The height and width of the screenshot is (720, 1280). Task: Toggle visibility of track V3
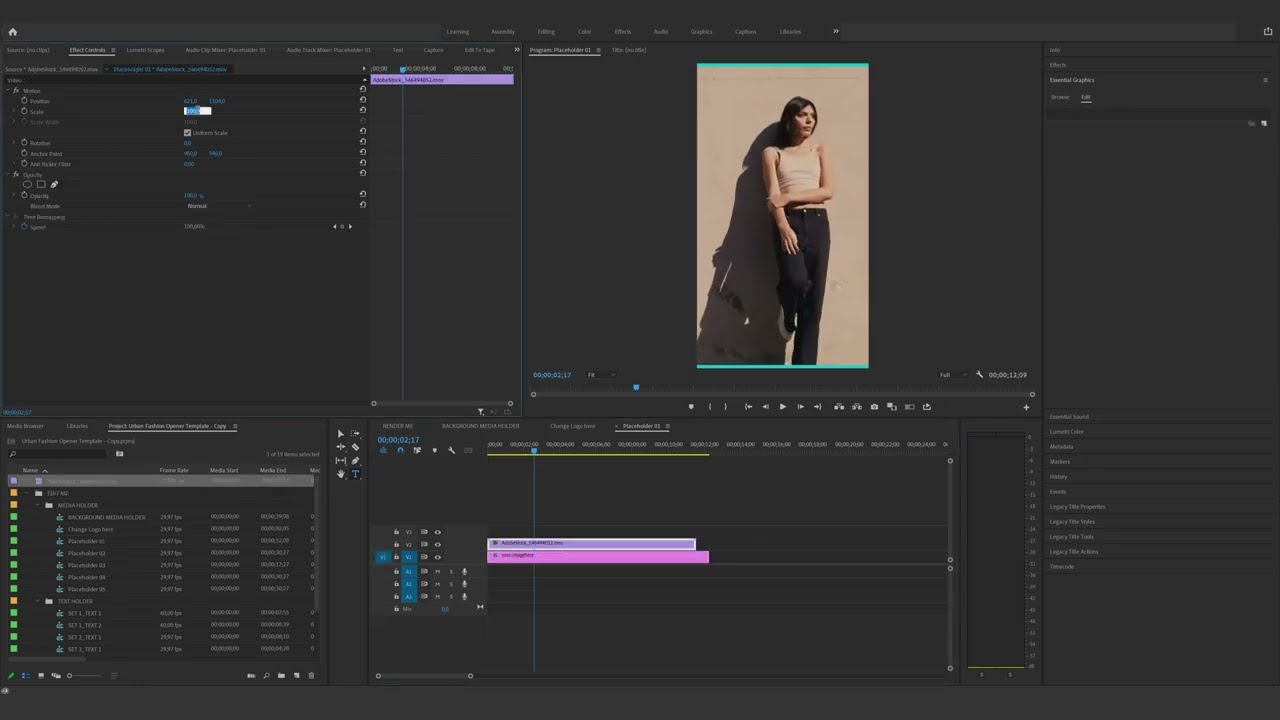[x=437, y=532]
